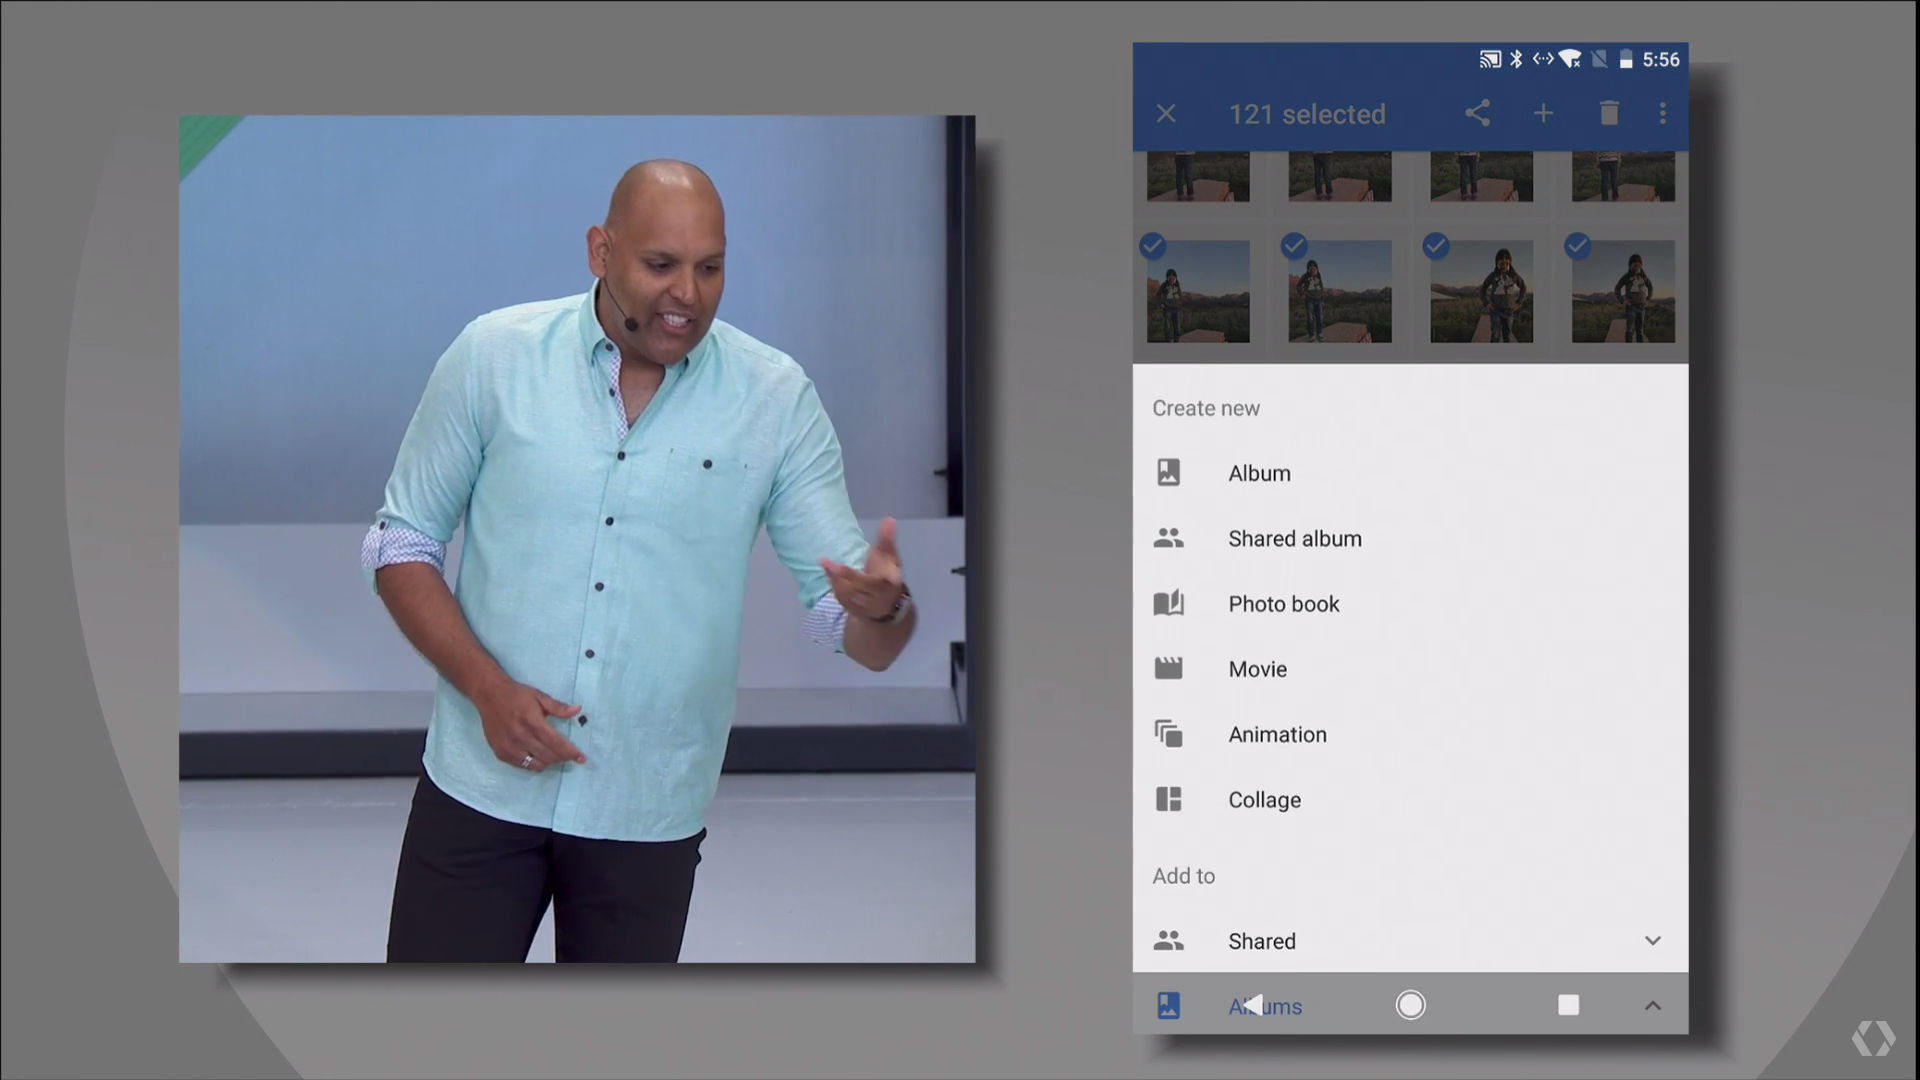Tap the Animation stacked-frames icon
Viewport: 1920px width, 1080px height.
pyautogui.click(x=1168, y=734)
